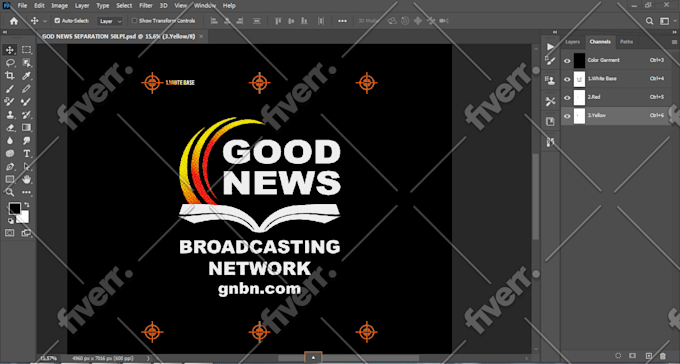The height and width of the screenshot is (364, 680).
Task: Swap foreground and background colors
Action: click(x=27, y=204)
